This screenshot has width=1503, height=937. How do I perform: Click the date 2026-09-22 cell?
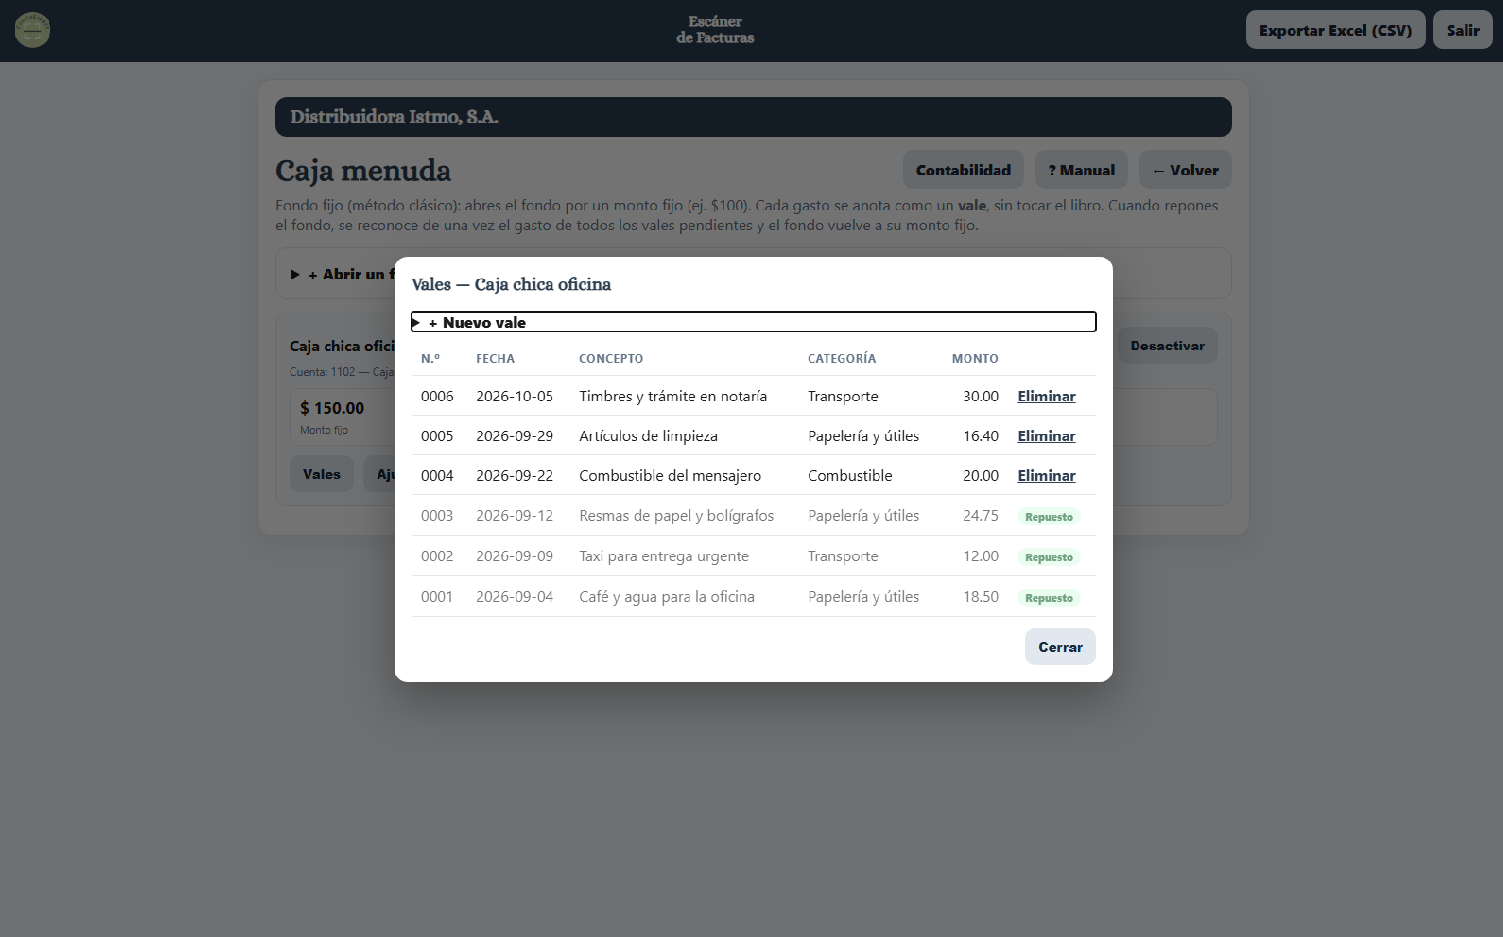(514, 476)
